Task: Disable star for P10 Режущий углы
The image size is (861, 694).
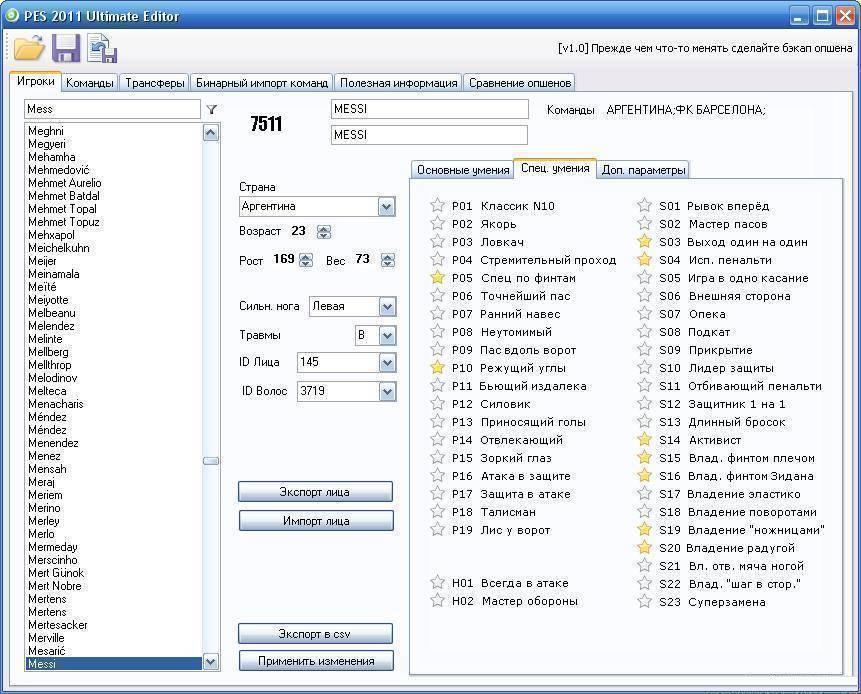Action: (x=437, y=368)
